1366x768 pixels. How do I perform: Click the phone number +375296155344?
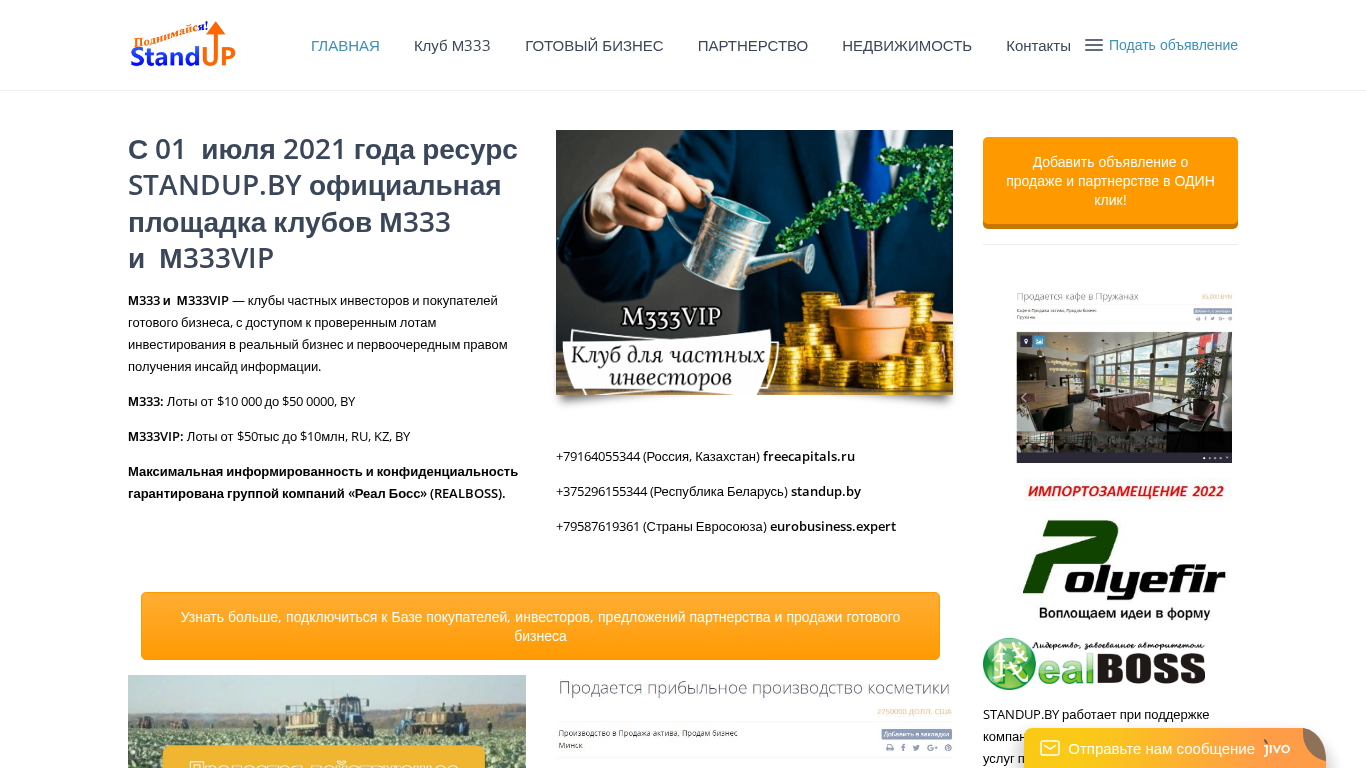pyautogui.click(x=602, y=491)
